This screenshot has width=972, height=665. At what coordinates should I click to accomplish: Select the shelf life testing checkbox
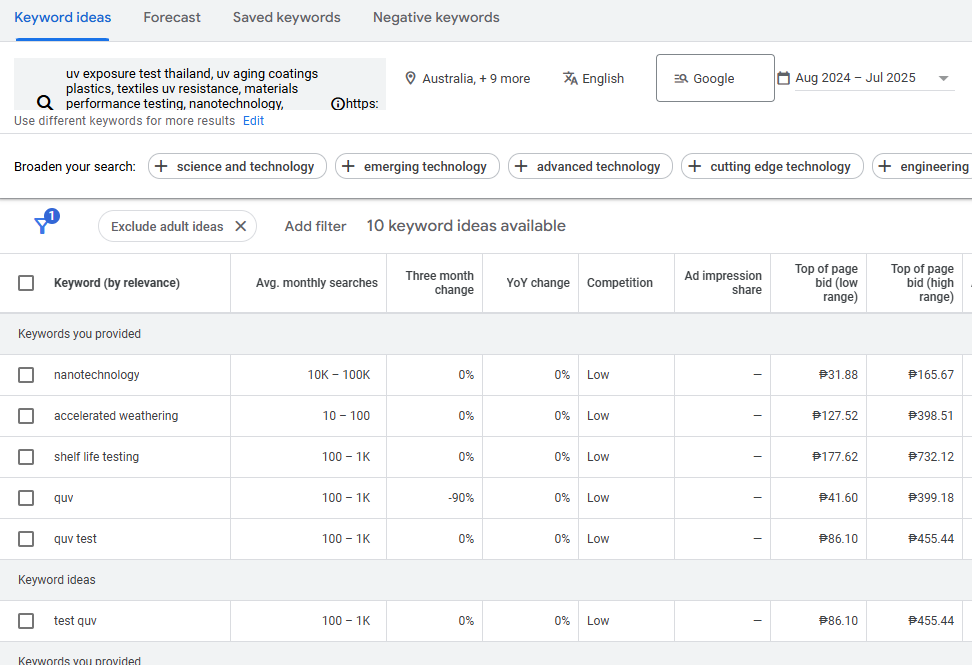26,457
